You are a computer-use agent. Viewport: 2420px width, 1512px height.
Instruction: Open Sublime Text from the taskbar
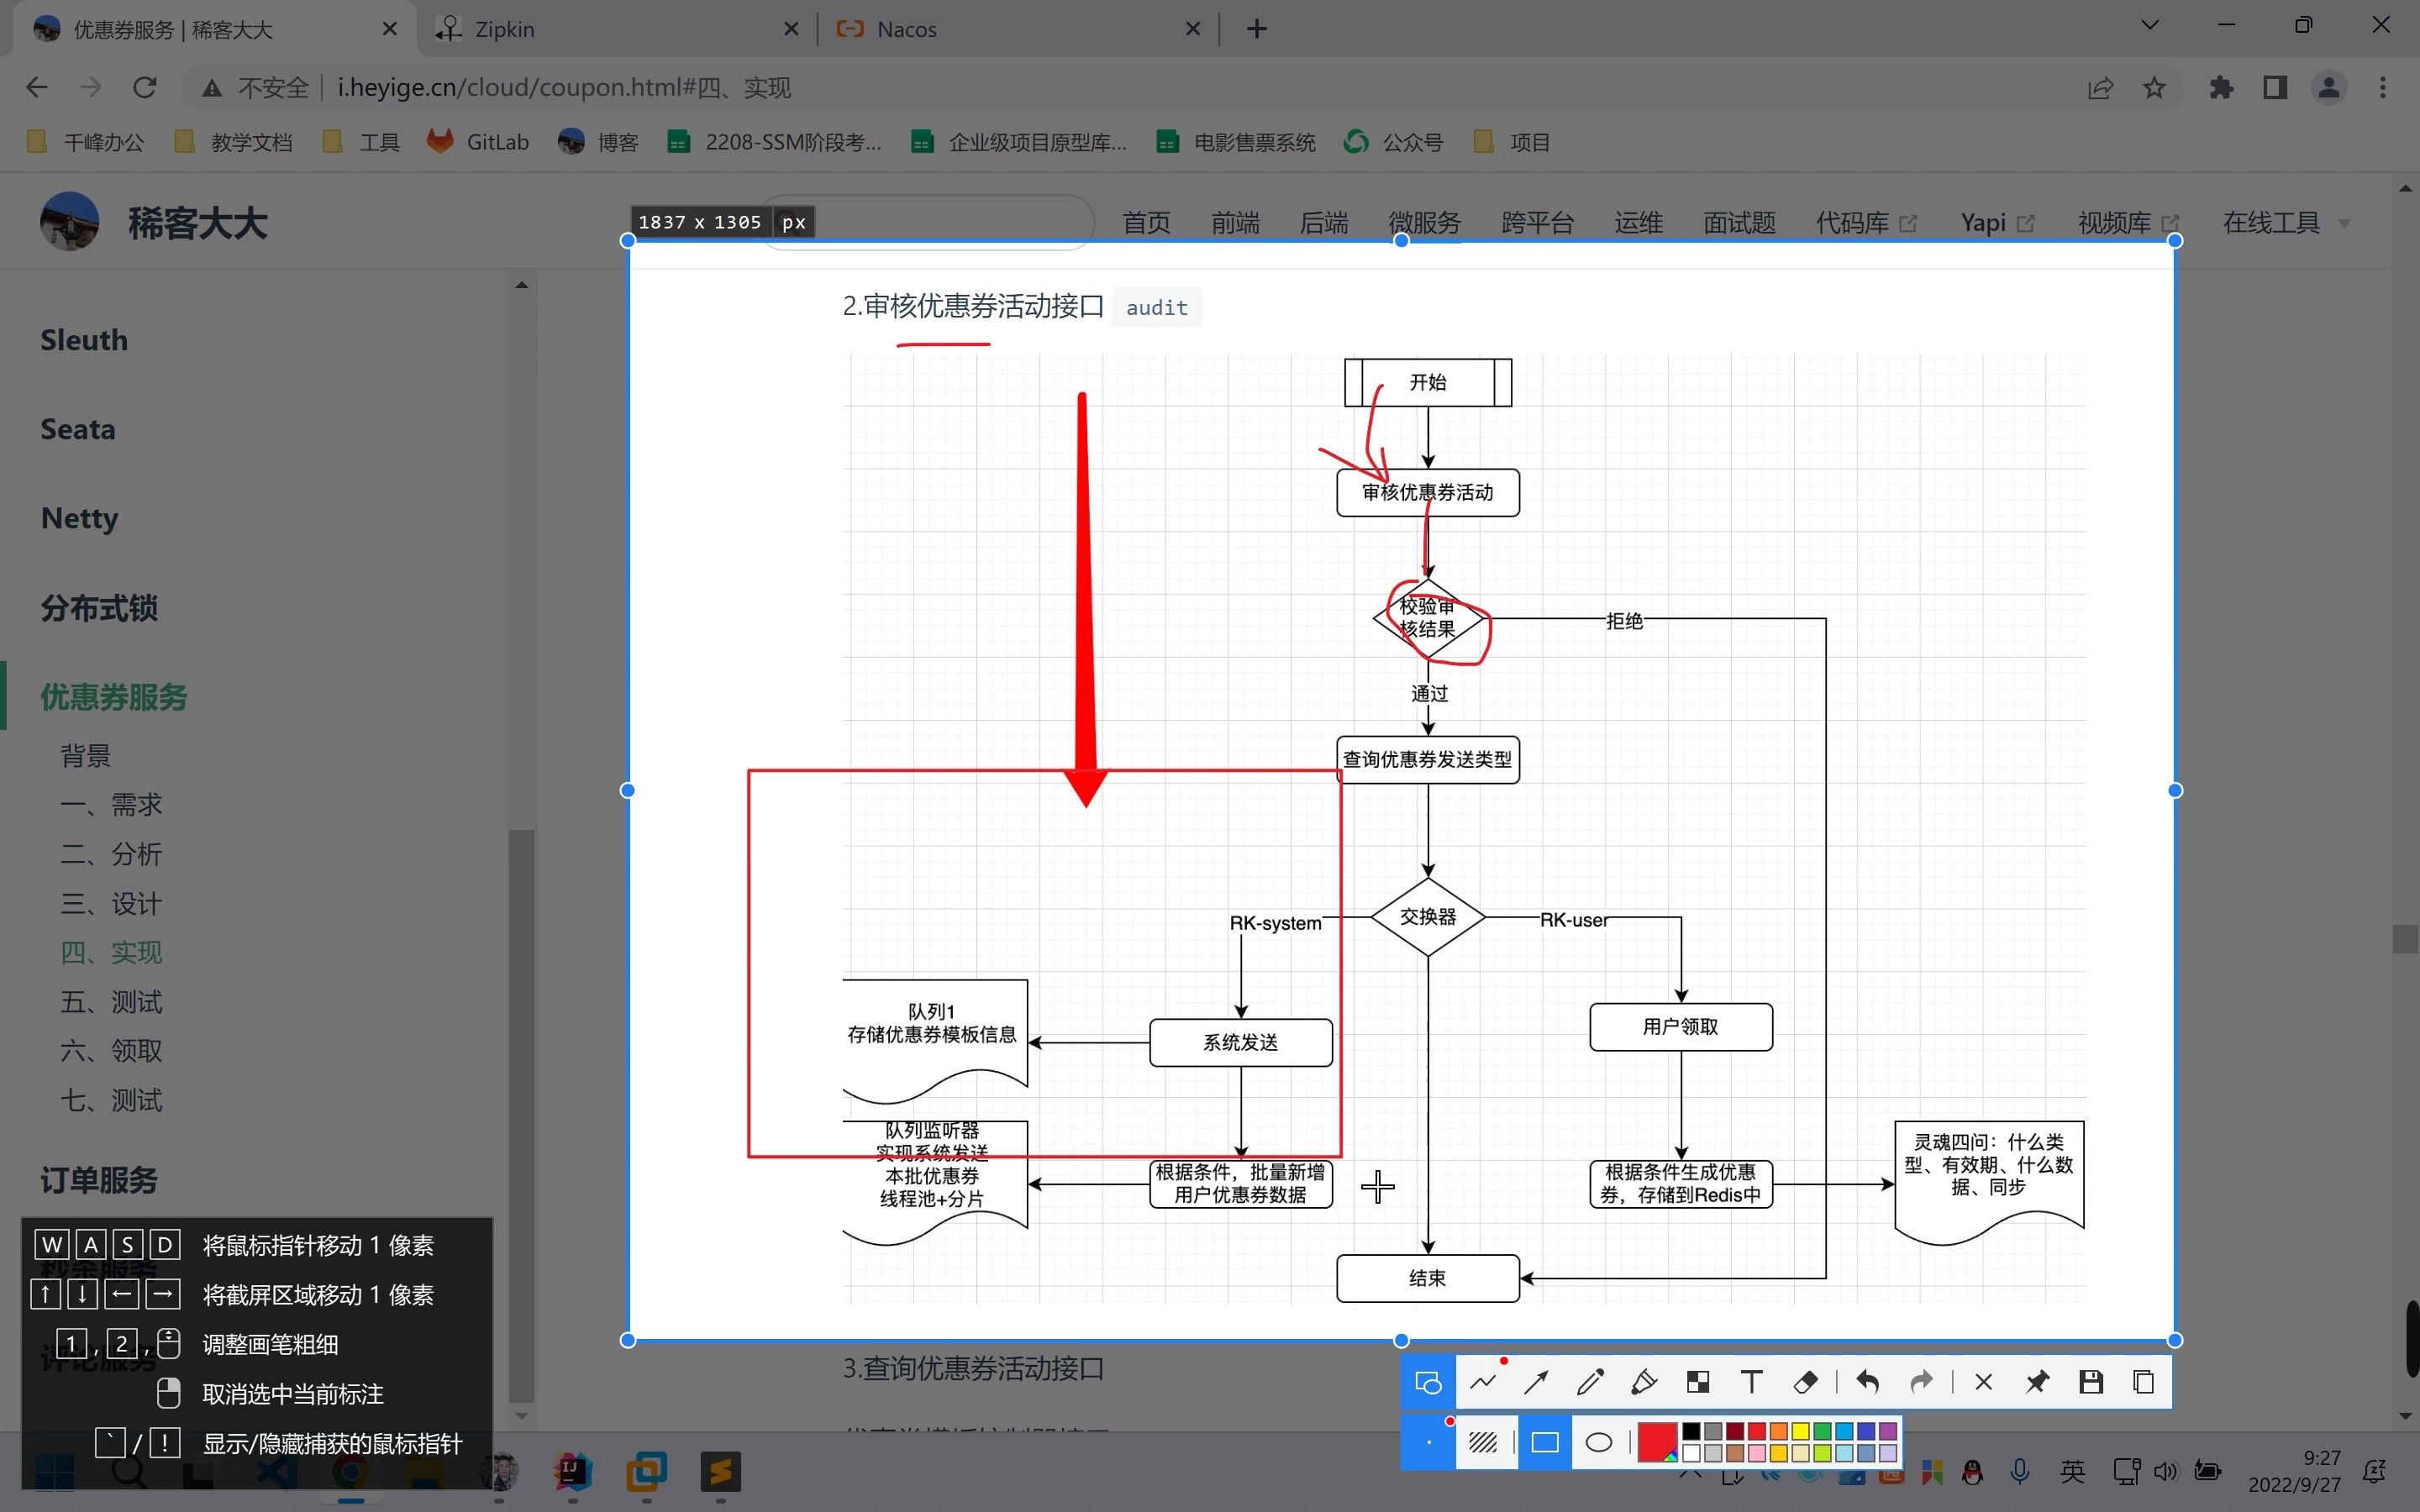click(x=720, y=1471)
